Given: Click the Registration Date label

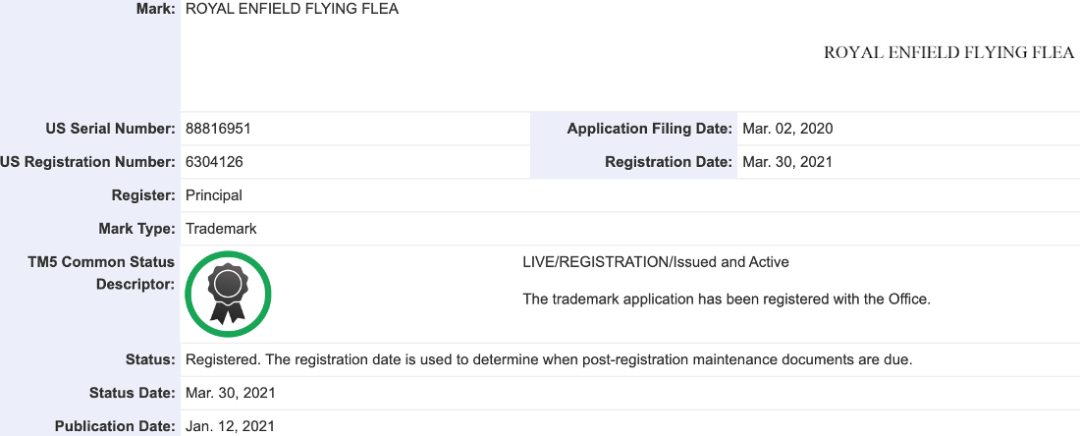Looking at the screenshot, I should coord(669,162).
